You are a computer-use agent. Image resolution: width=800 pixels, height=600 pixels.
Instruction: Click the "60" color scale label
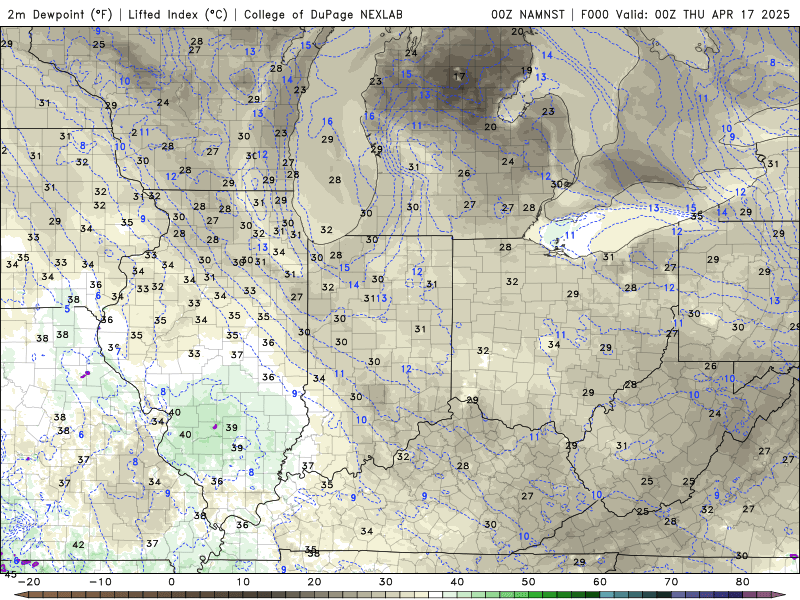(x=600, y=582)
